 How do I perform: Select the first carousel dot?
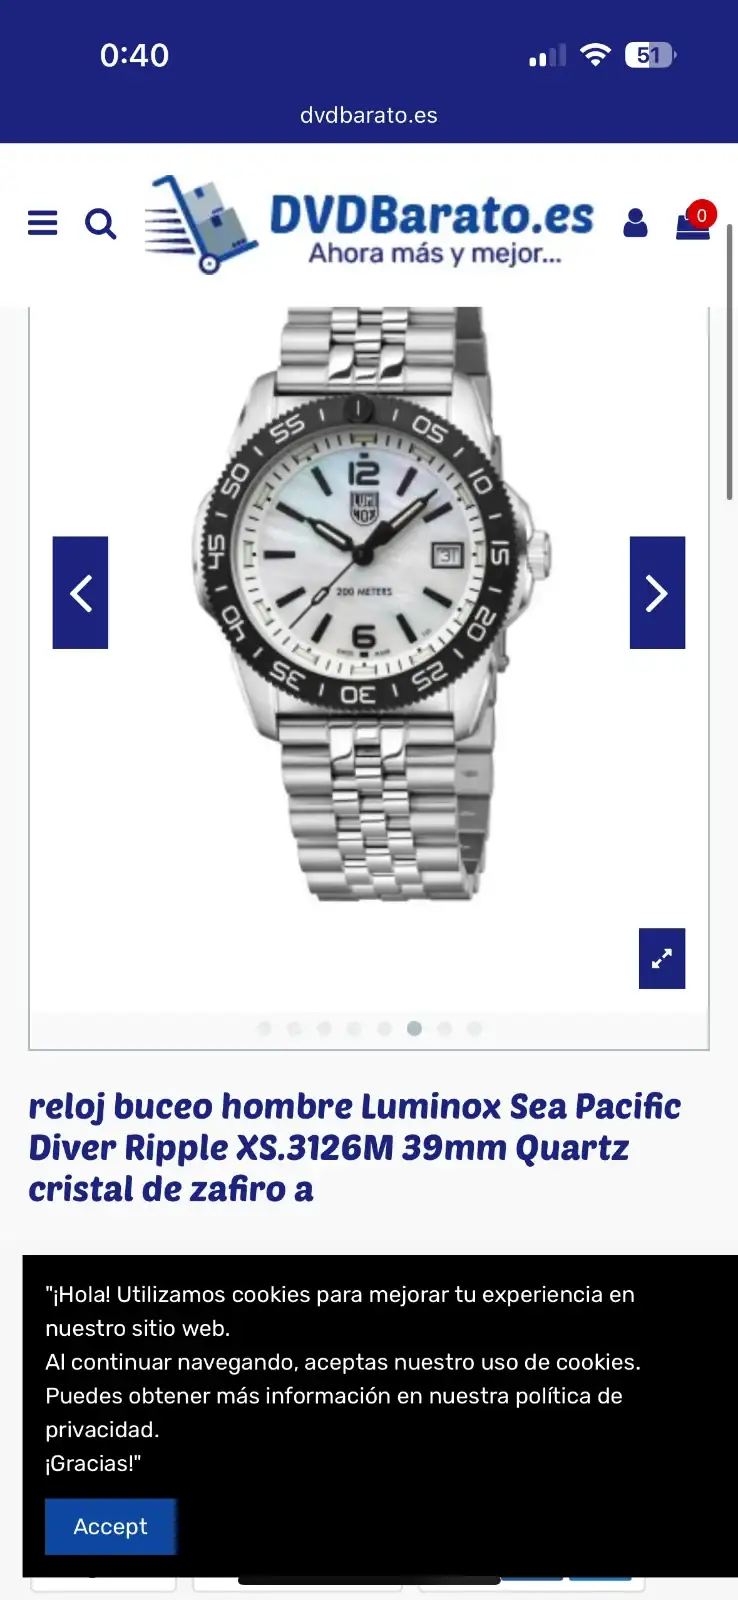[264, 1028]
